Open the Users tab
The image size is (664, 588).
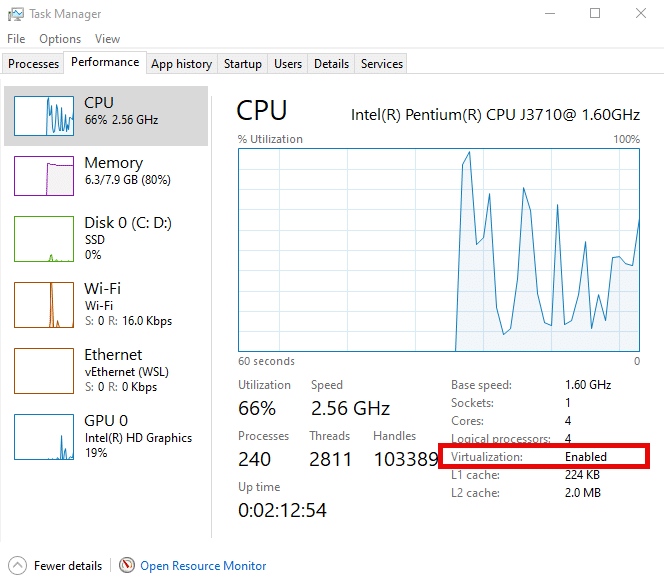tap(288, 64)
